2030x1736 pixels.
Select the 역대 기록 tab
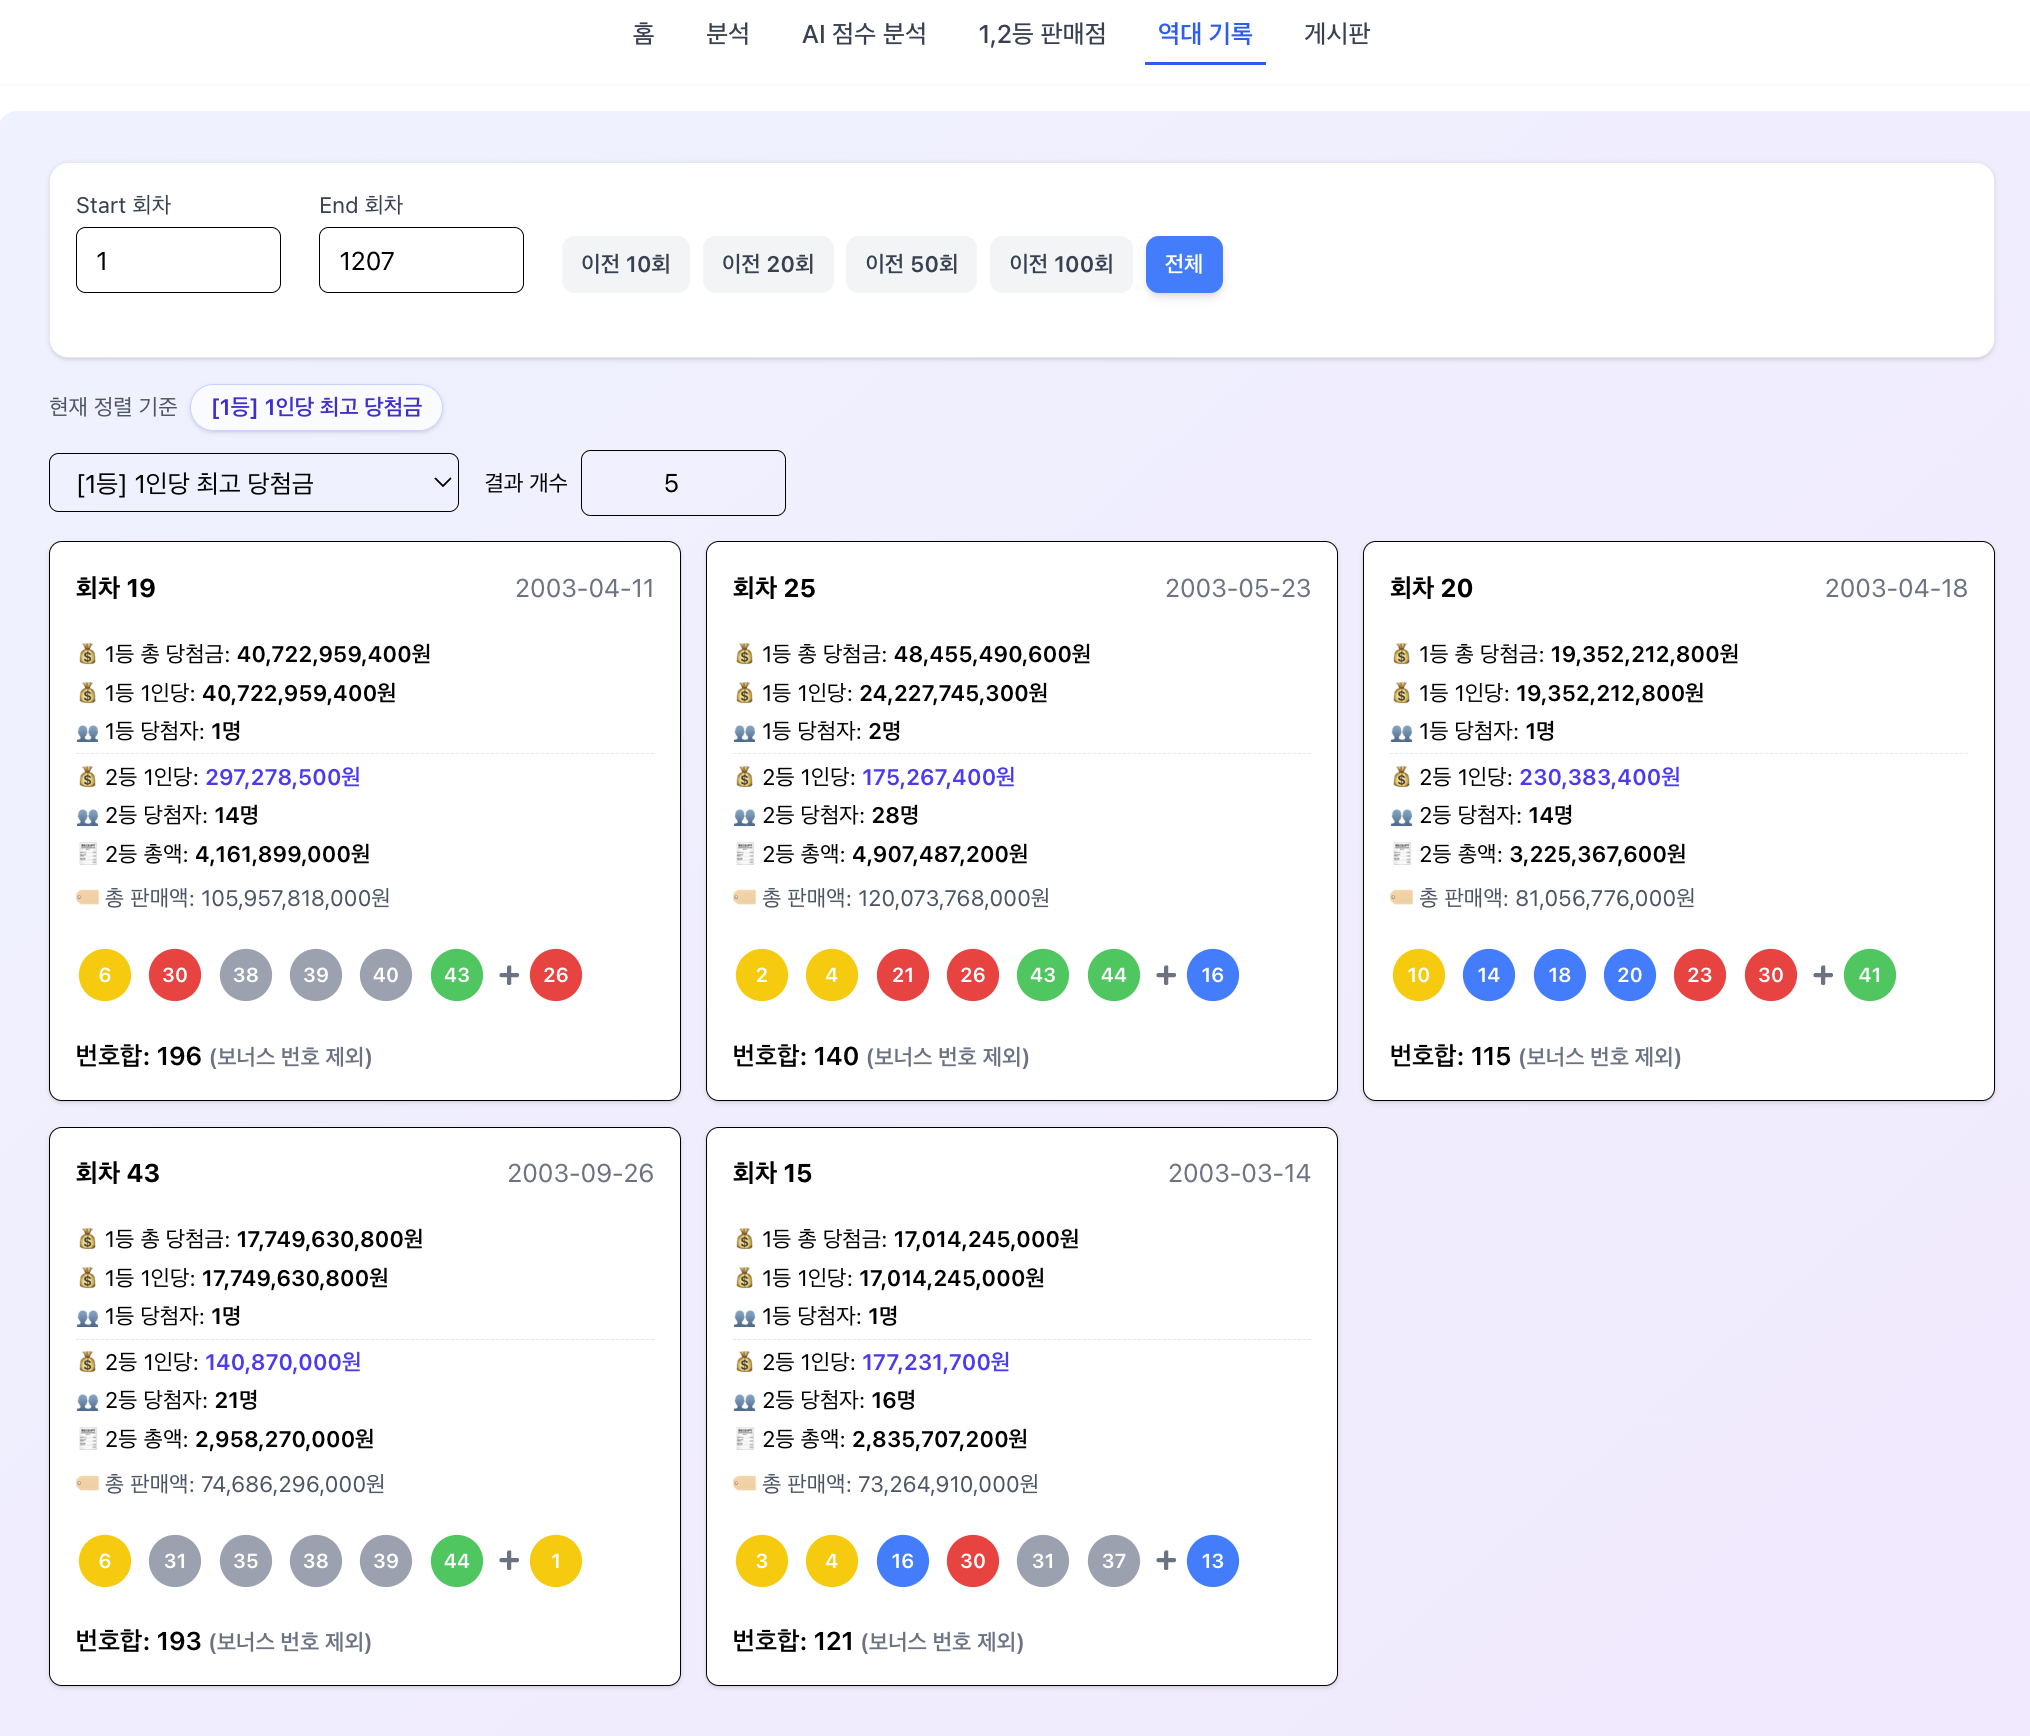[x=1205, y=34]
